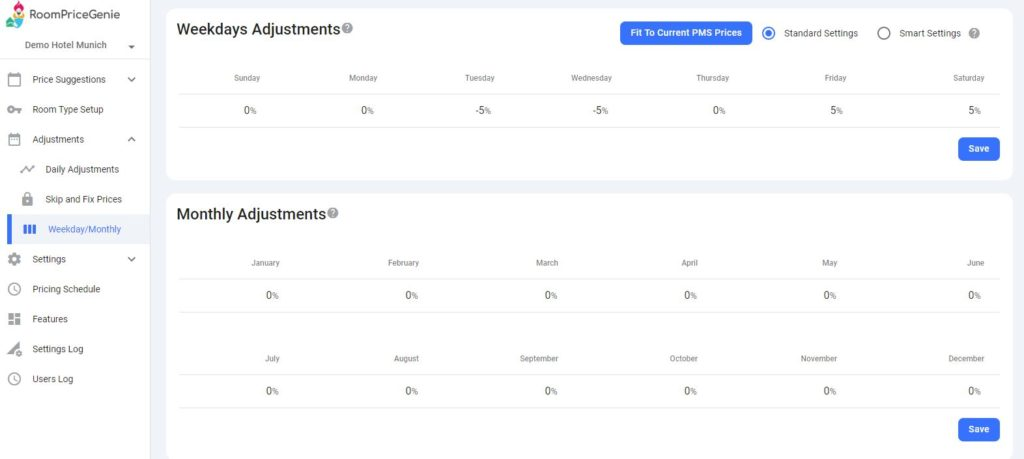This screenshot has height=459, width=1024.
Task: Click the Features grid icon
Action: [14, 319]
